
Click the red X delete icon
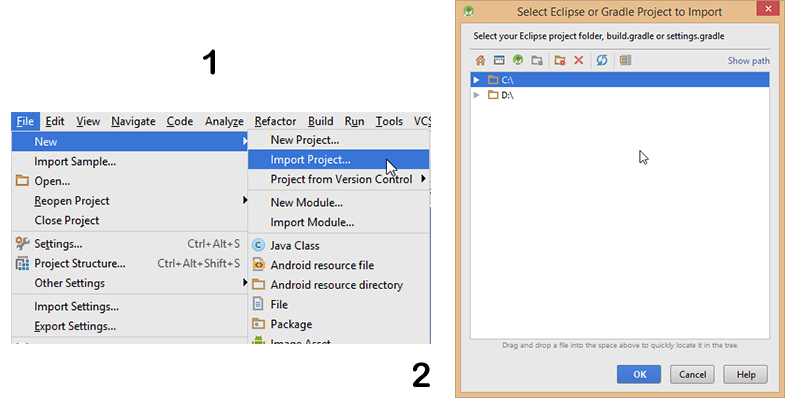click(579, 61)
